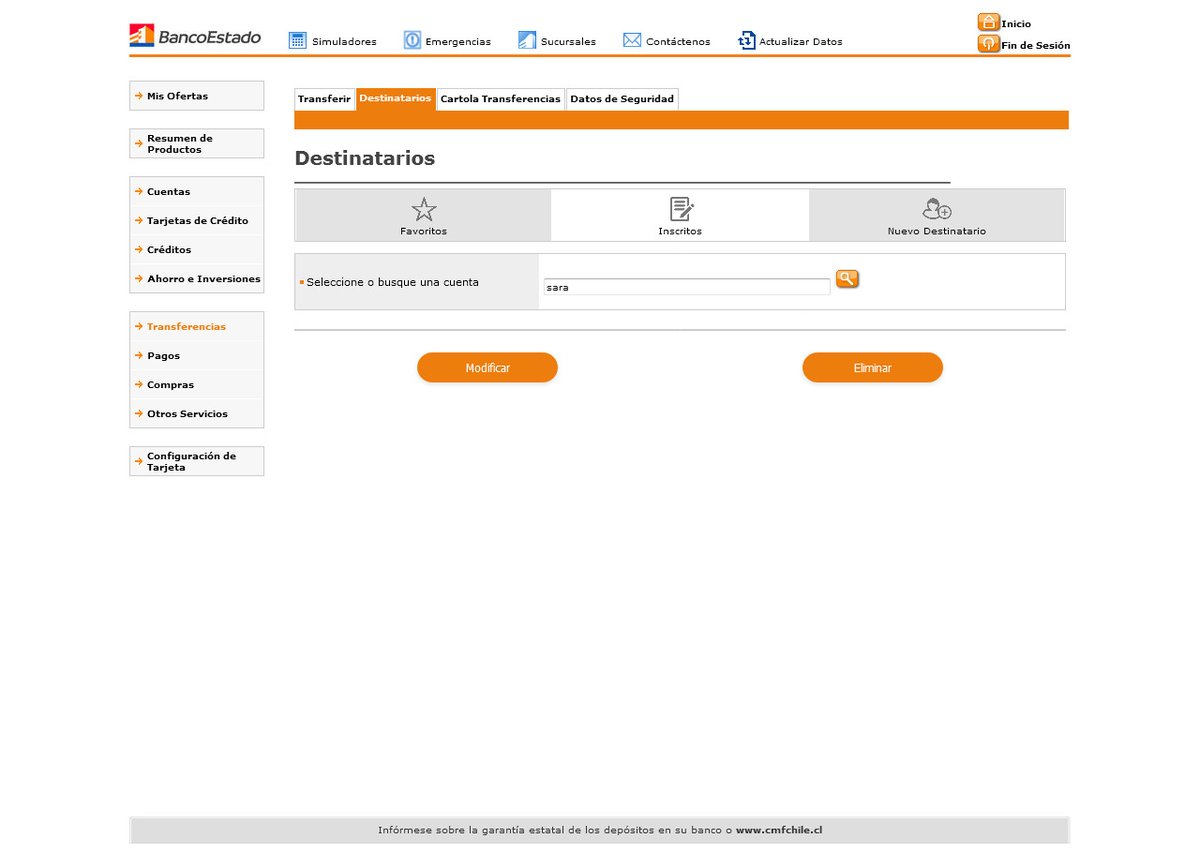Click the Sucursales link text

568,42
